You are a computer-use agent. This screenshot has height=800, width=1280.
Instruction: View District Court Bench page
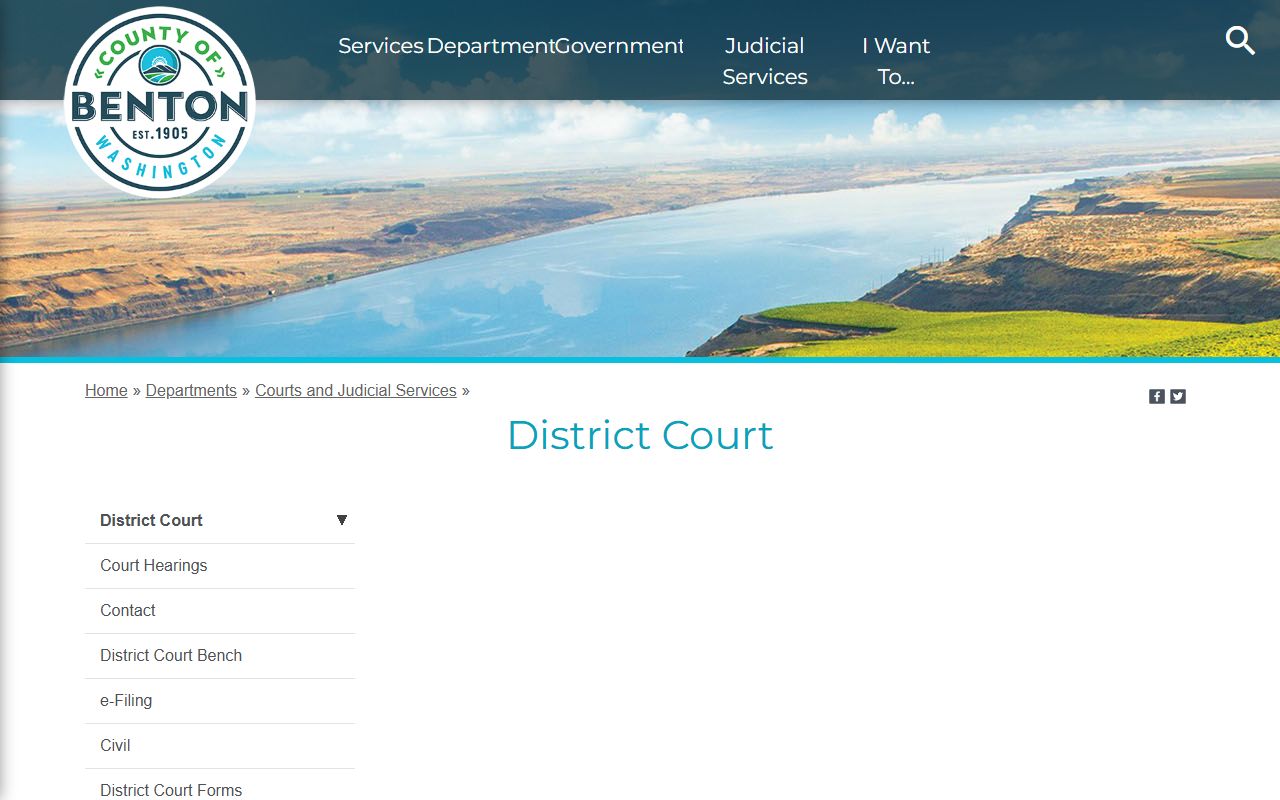click(x=220, y=656)
